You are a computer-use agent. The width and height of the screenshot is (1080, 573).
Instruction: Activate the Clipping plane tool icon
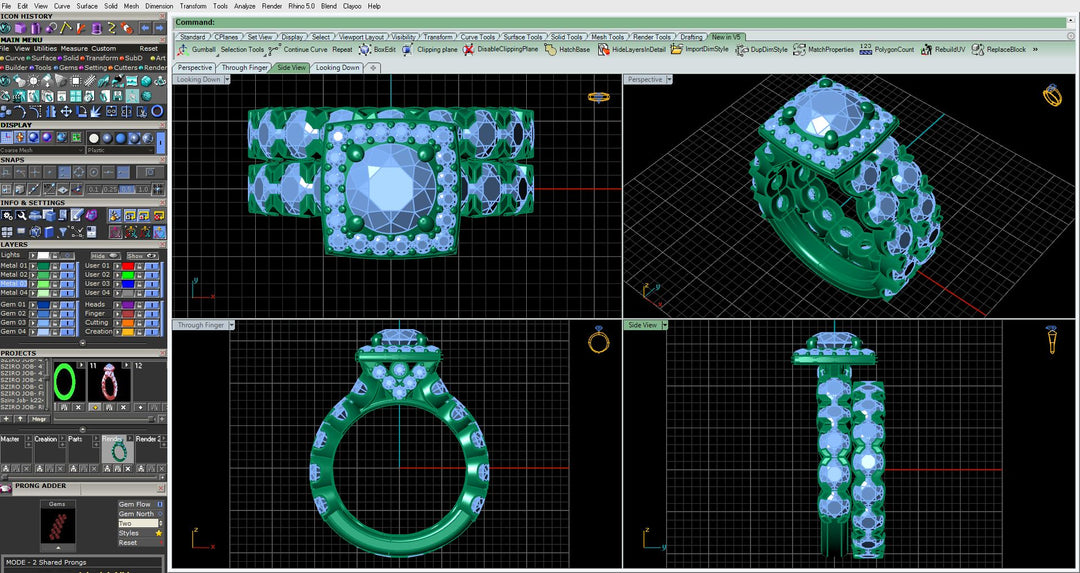click(408, 49)
